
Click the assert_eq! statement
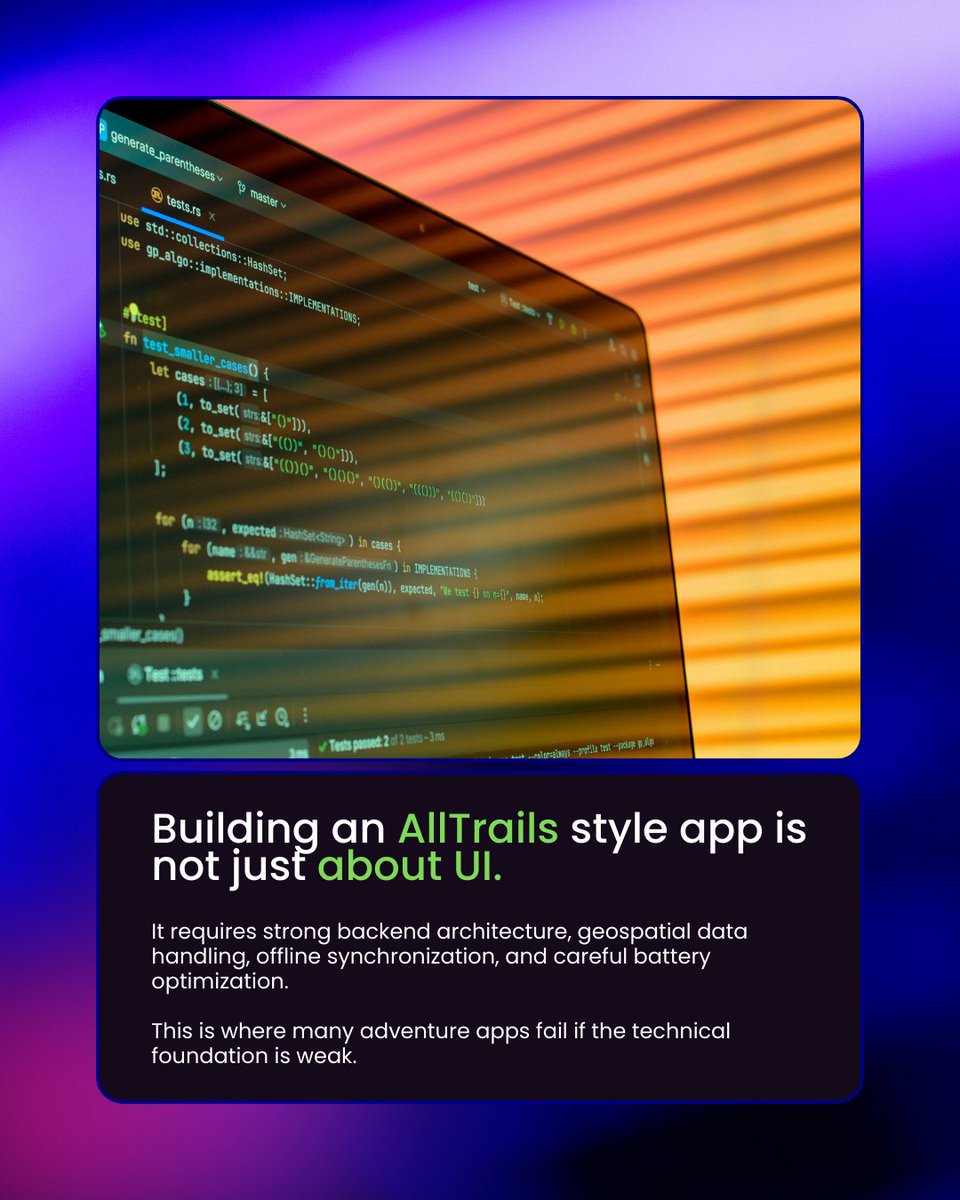click(374, 585)
